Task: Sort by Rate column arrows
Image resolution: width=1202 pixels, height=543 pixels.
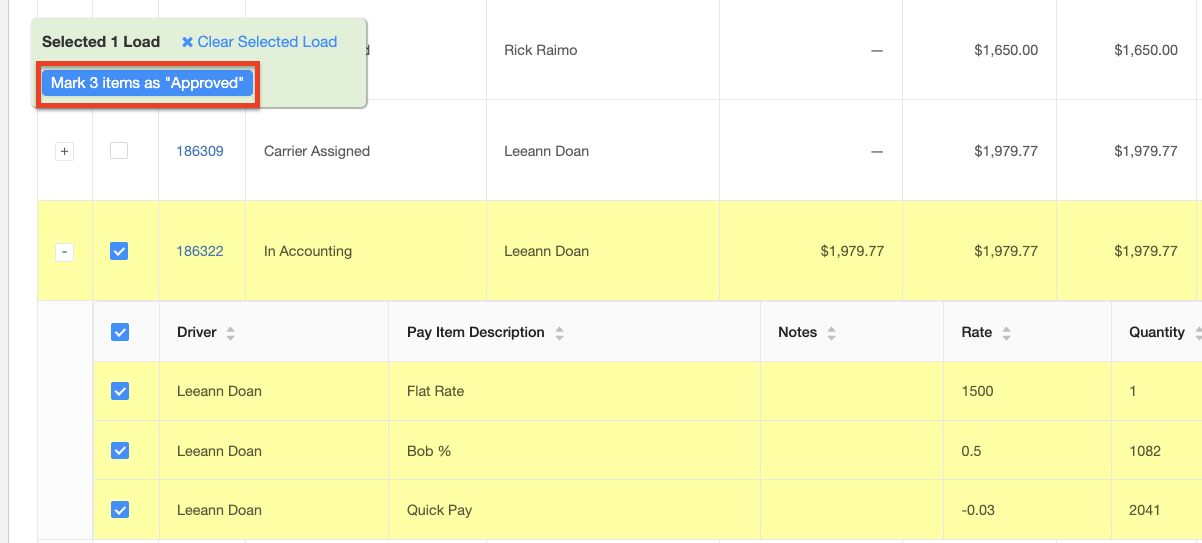Action: (x=1006, y=333)
